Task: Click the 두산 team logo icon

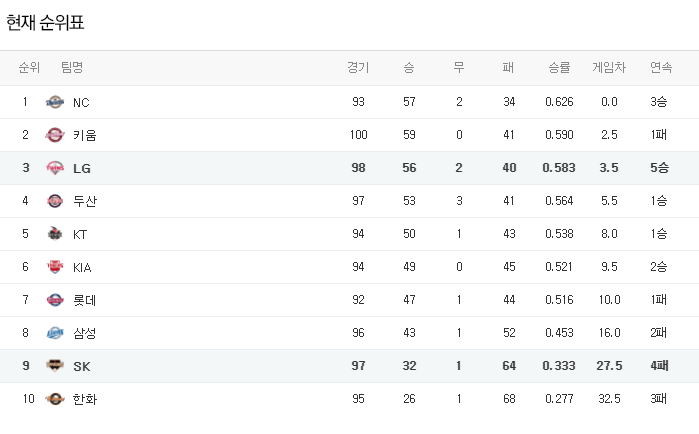Action: 55,201
